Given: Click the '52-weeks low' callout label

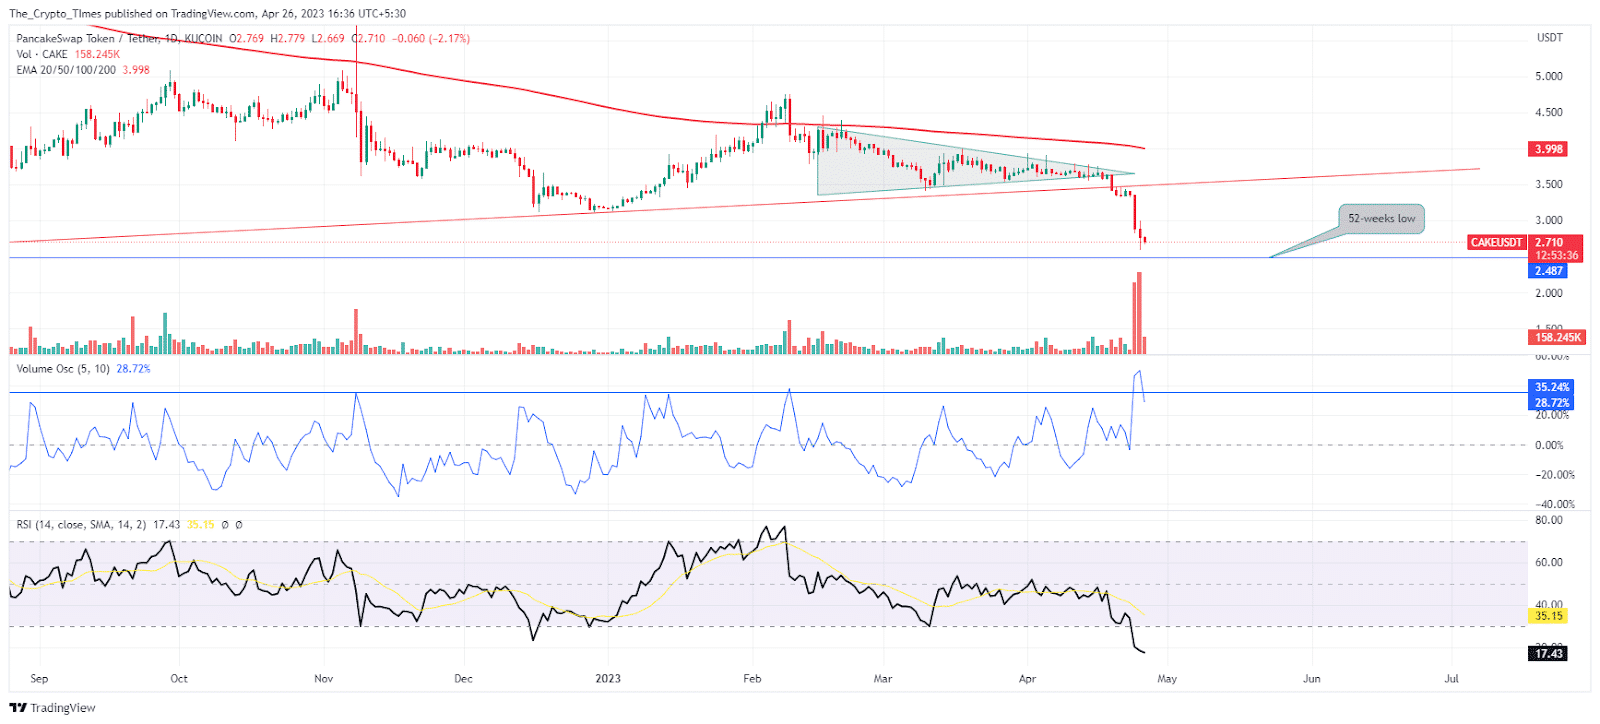Looking at the screenshot, I should [x=1381, y=219].
